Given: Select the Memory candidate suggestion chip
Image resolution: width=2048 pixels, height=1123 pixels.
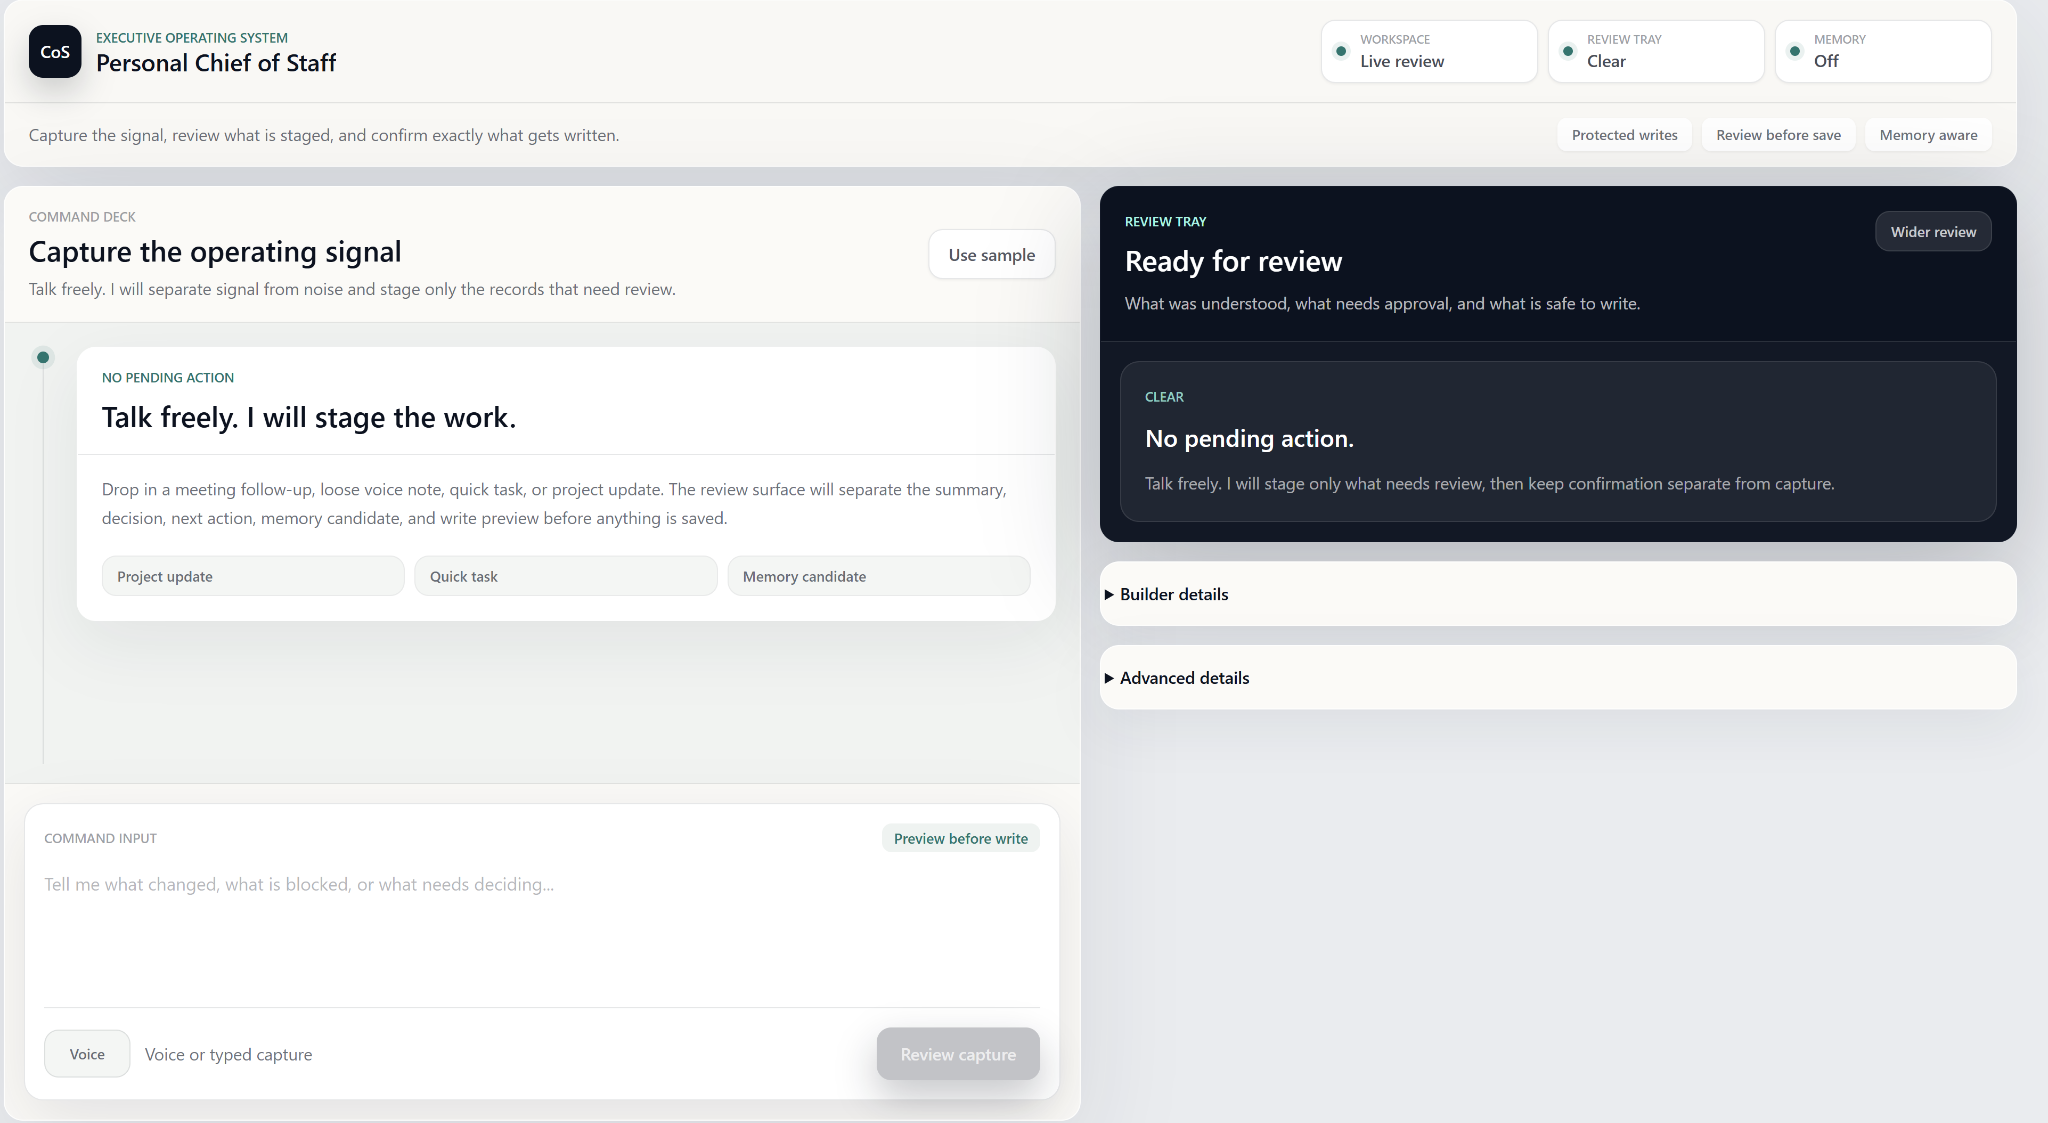Looking at the screenshot, I should tap(879, 576).
